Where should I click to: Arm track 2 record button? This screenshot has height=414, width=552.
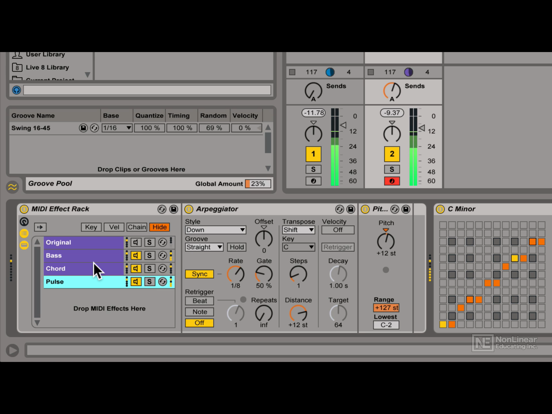pos(392,181)
